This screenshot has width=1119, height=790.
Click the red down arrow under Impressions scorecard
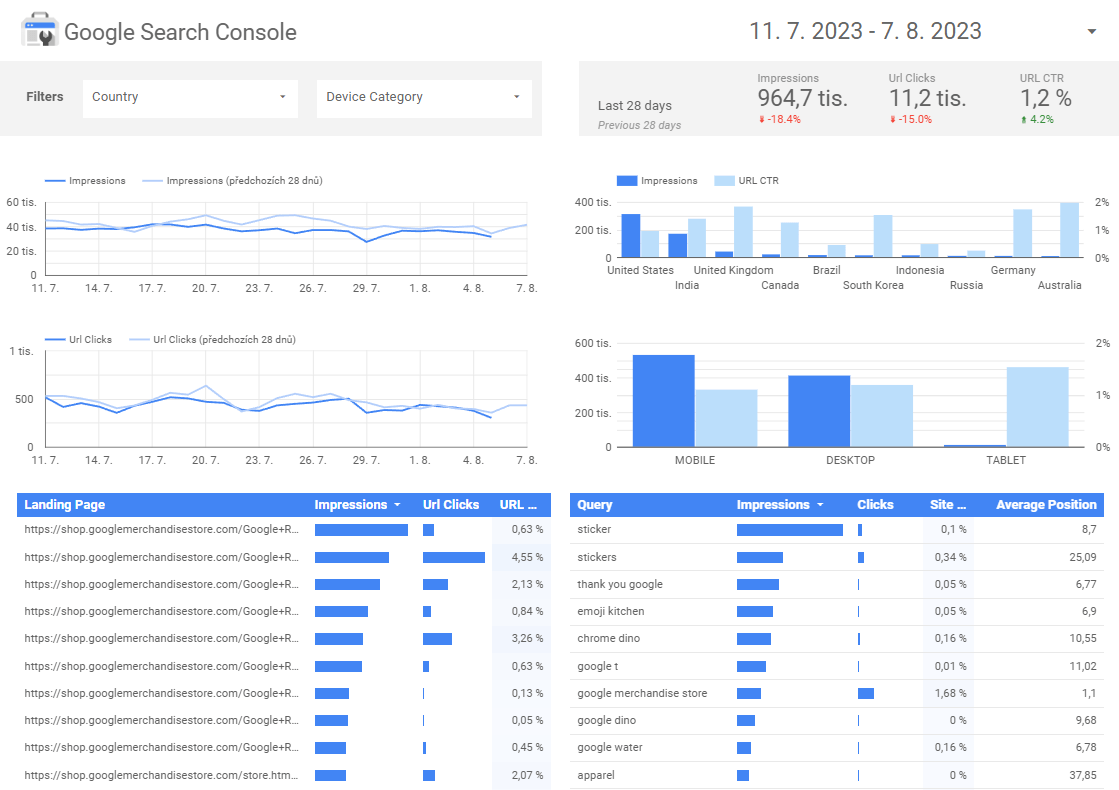coord(762,119)
